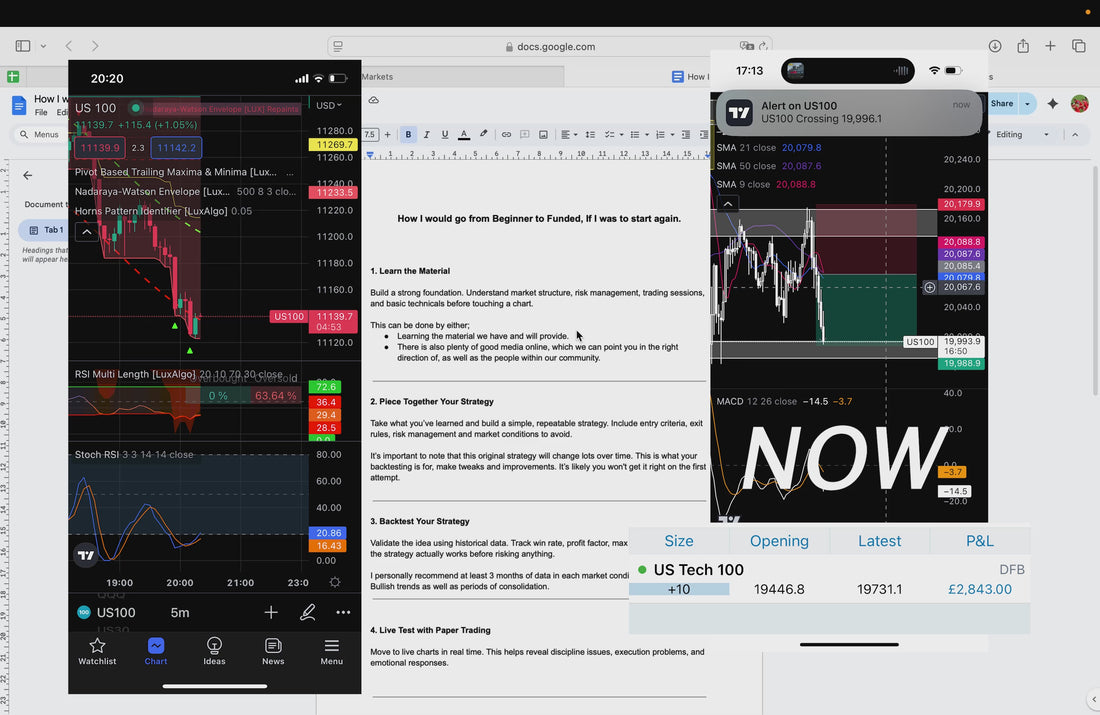Toggle bold formatting
Image resolution: width=1100 pixels, height=715 pixels.
[408, 134]
